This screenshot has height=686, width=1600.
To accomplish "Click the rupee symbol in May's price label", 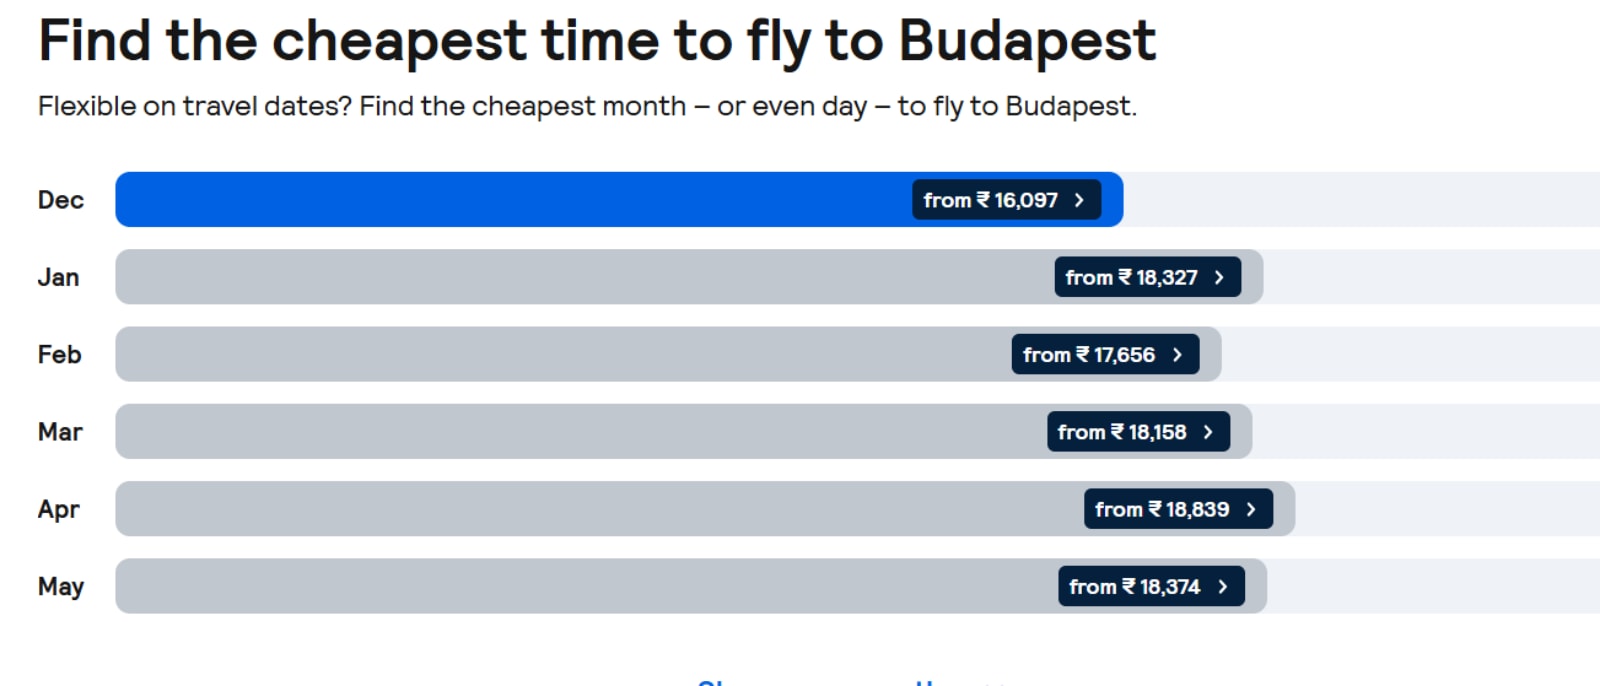I will point(1127,586).
